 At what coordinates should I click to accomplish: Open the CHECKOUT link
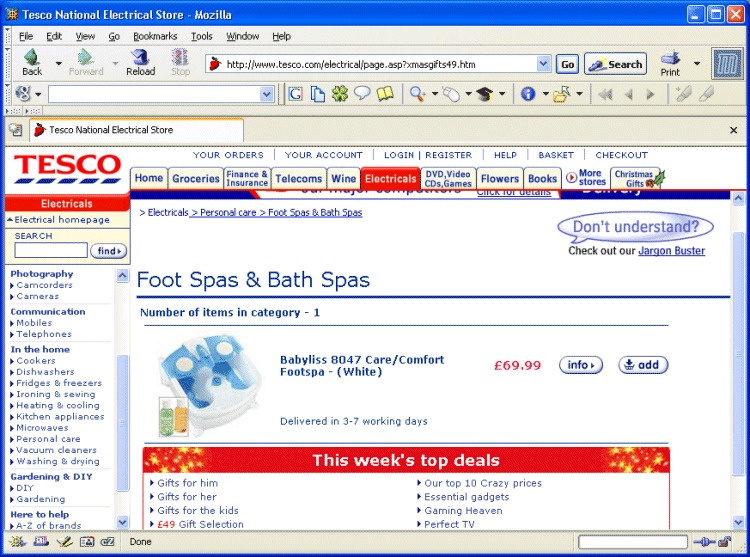pos(621,155)
